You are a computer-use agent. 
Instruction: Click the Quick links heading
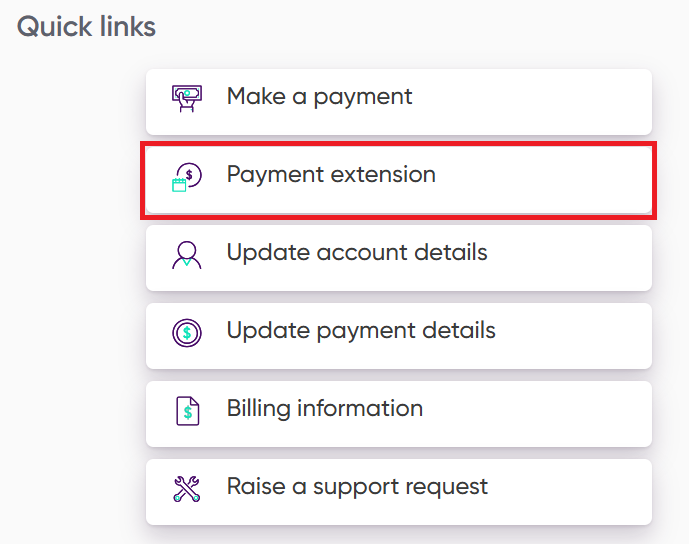[87, 27]
